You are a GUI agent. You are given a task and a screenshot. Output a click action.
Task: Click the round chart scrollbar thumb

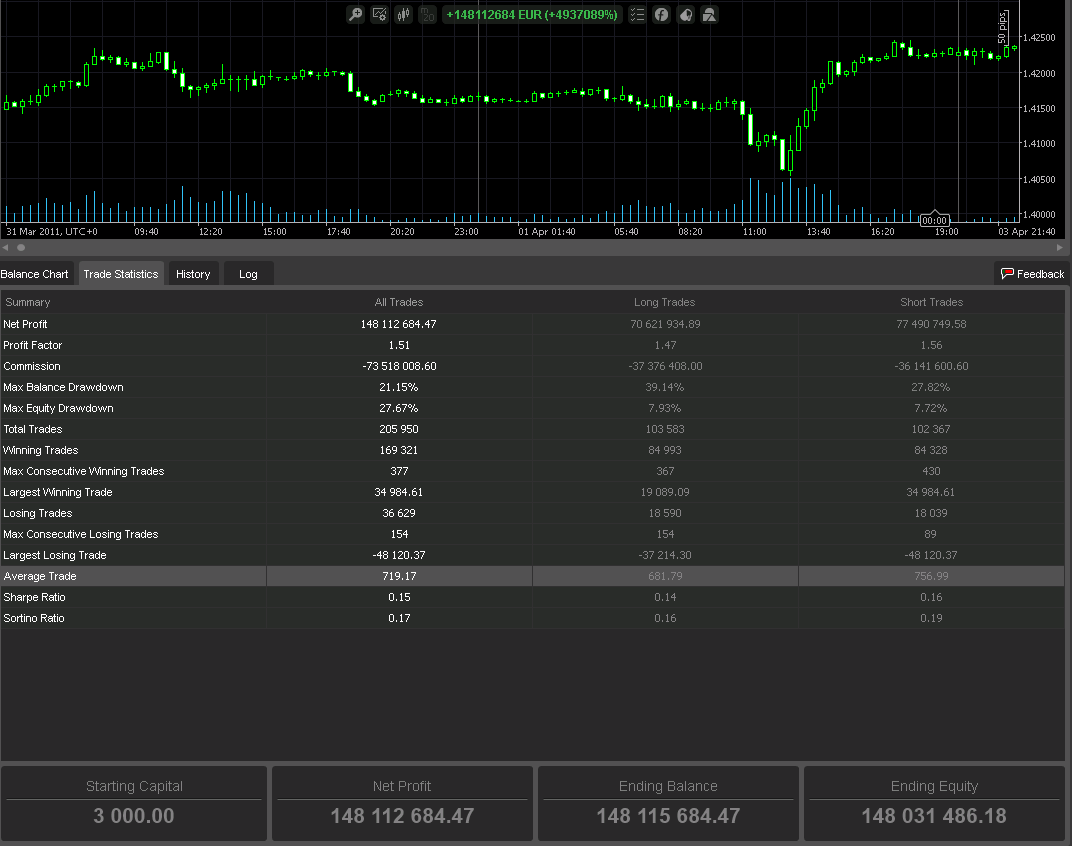click(21, 247)
